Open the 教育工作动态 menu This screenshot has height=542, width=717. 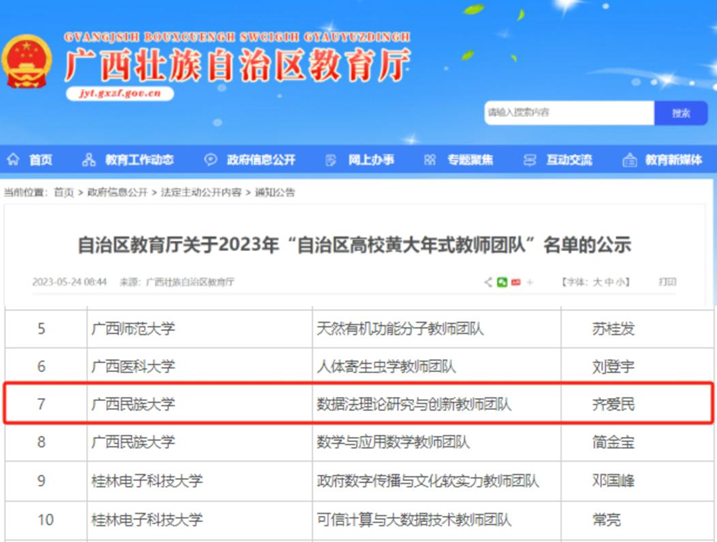pos(139,160)
